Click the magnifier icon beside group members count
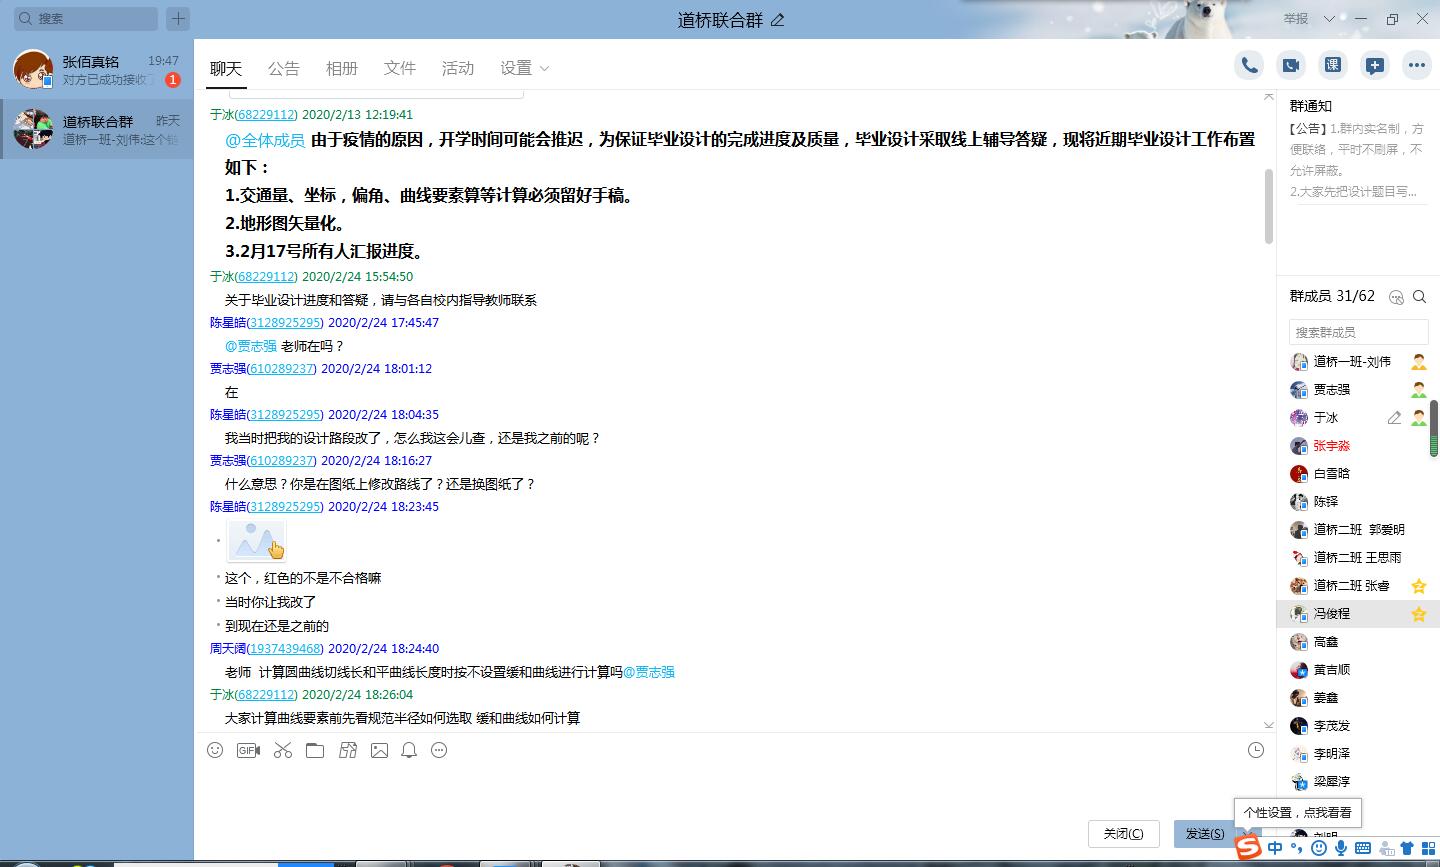Screen dimensions: 1440x867 click(1419, 297)
